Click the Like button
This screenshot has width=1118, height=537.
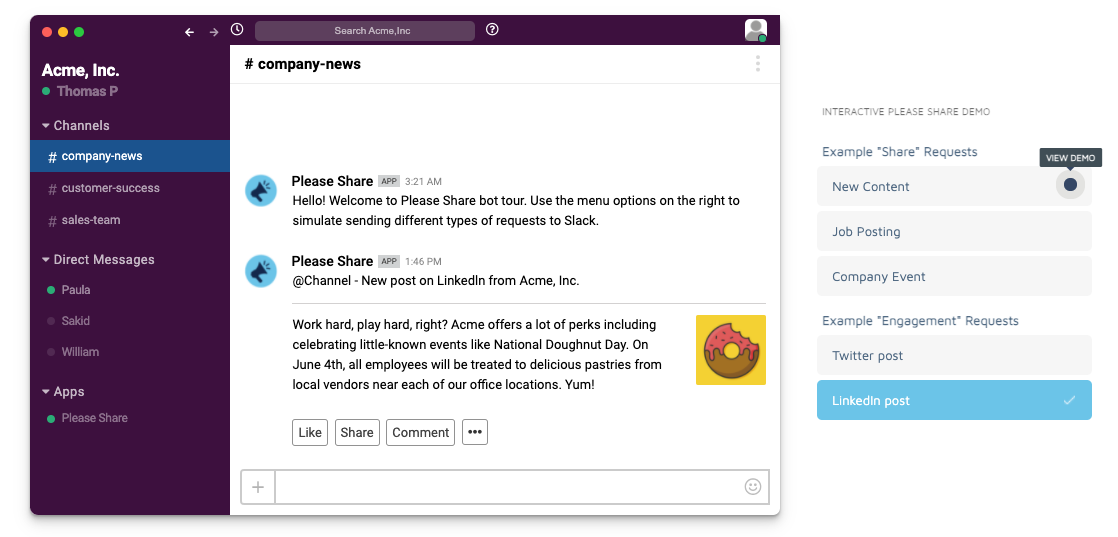coord(310,432)
